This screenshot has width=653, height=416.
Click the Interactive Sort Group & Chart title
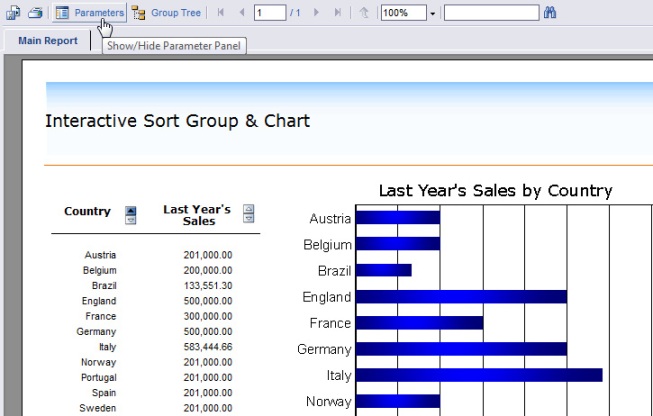(x=177, y=121)
